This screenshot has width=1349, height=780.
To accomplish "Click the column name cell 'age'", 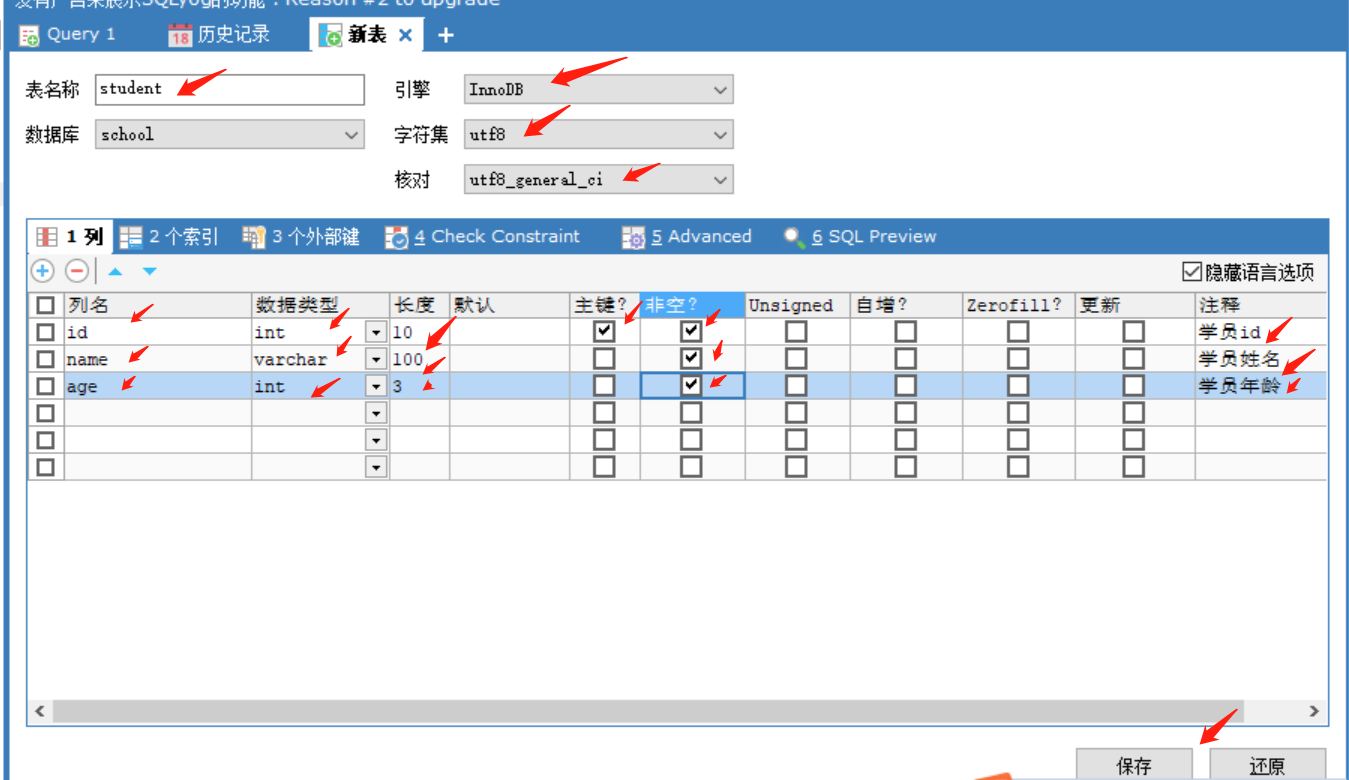I will (x=157, y=386).
